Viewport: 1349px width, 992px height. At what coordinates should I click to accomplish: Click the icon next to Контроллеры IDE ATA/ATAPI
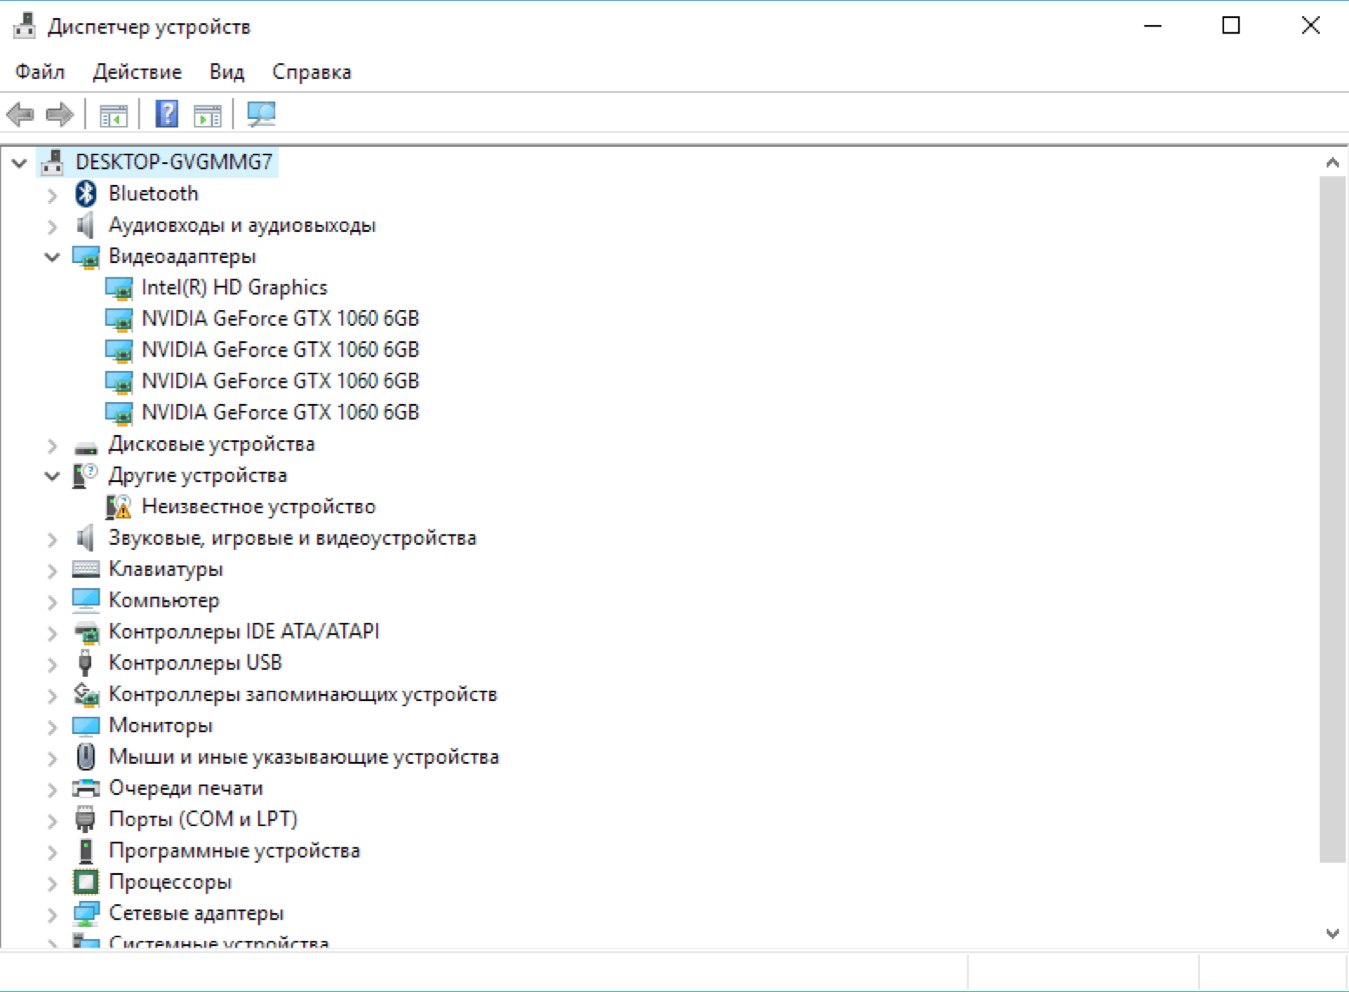pyautogui.click(x=86, y=632)
